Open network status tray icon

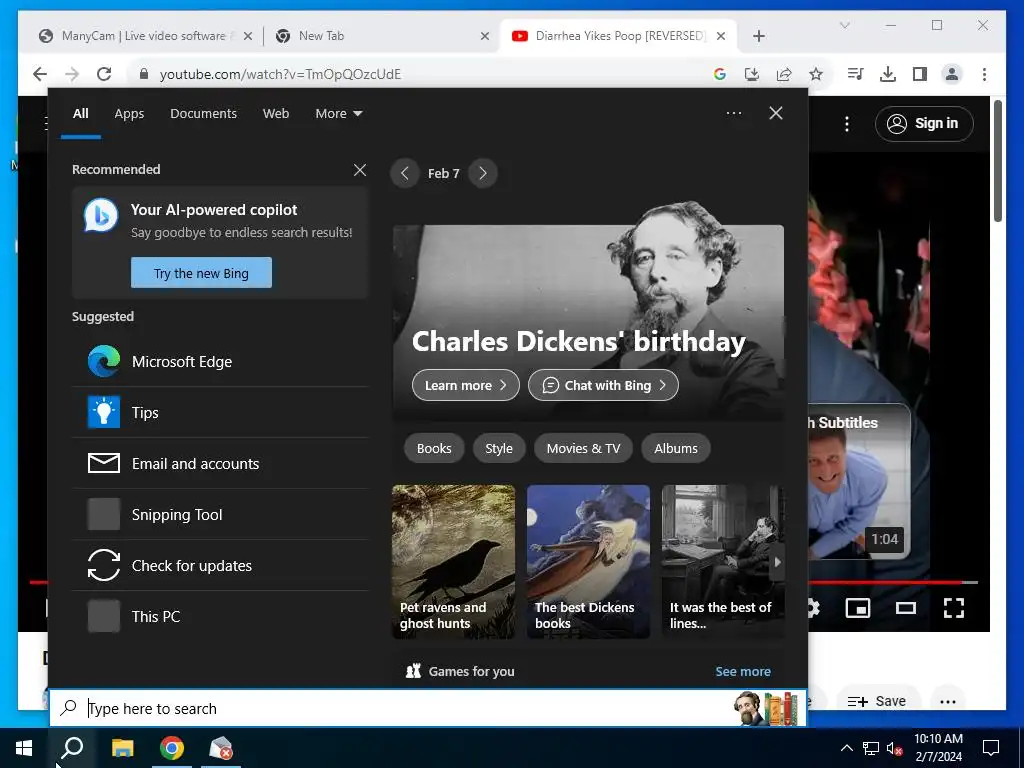pyautogui.click(x=871, y=748)
